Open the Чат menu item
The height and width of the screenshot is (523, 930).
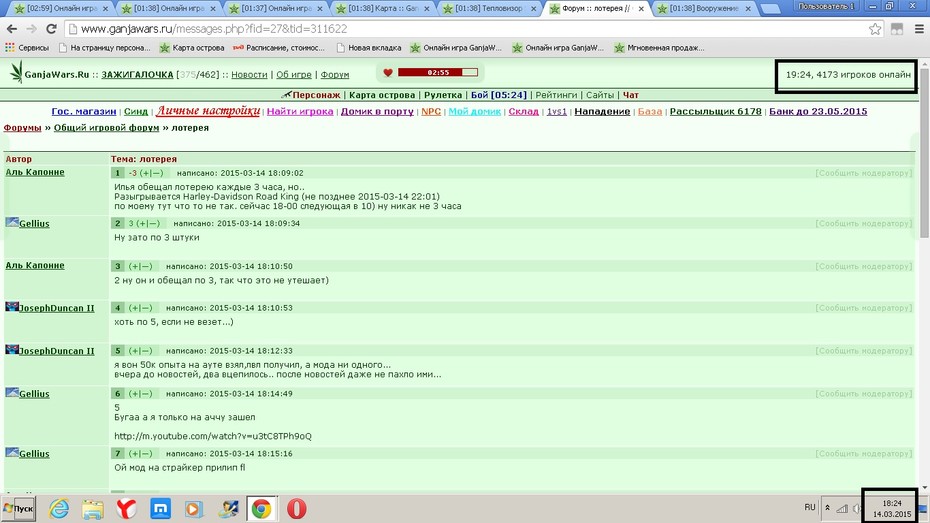(630, 95)
